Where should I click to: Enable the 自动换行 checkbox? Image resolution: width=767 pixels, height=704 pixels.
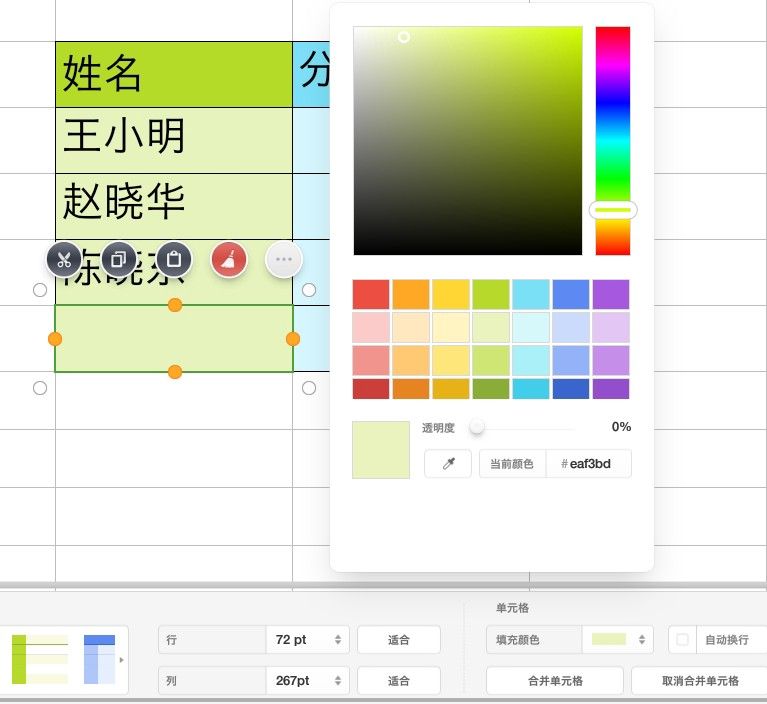click(683, 639)
